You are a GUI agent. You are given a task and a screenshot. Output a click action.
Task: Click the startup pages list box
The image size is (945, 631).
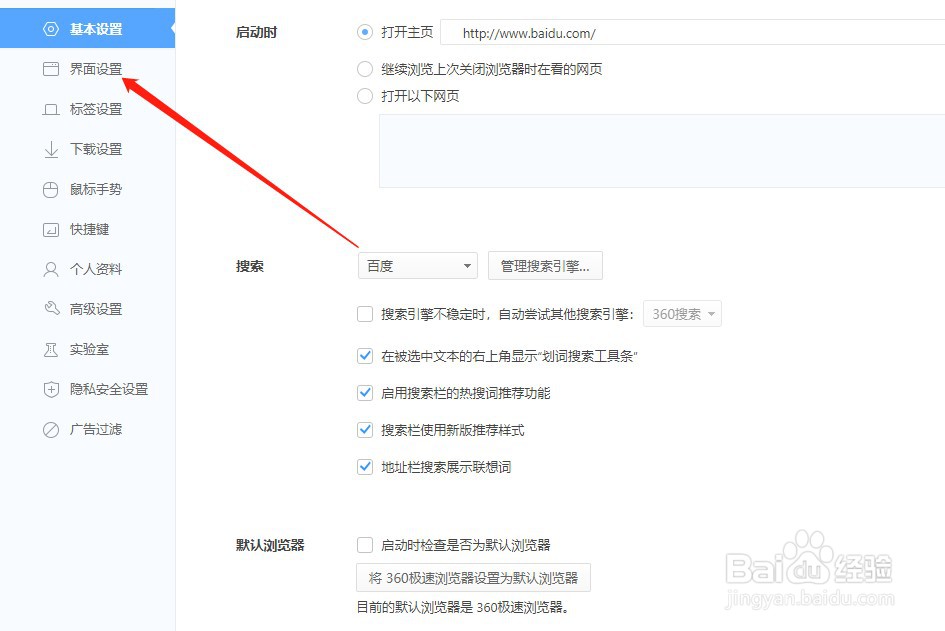coord(662,151)
